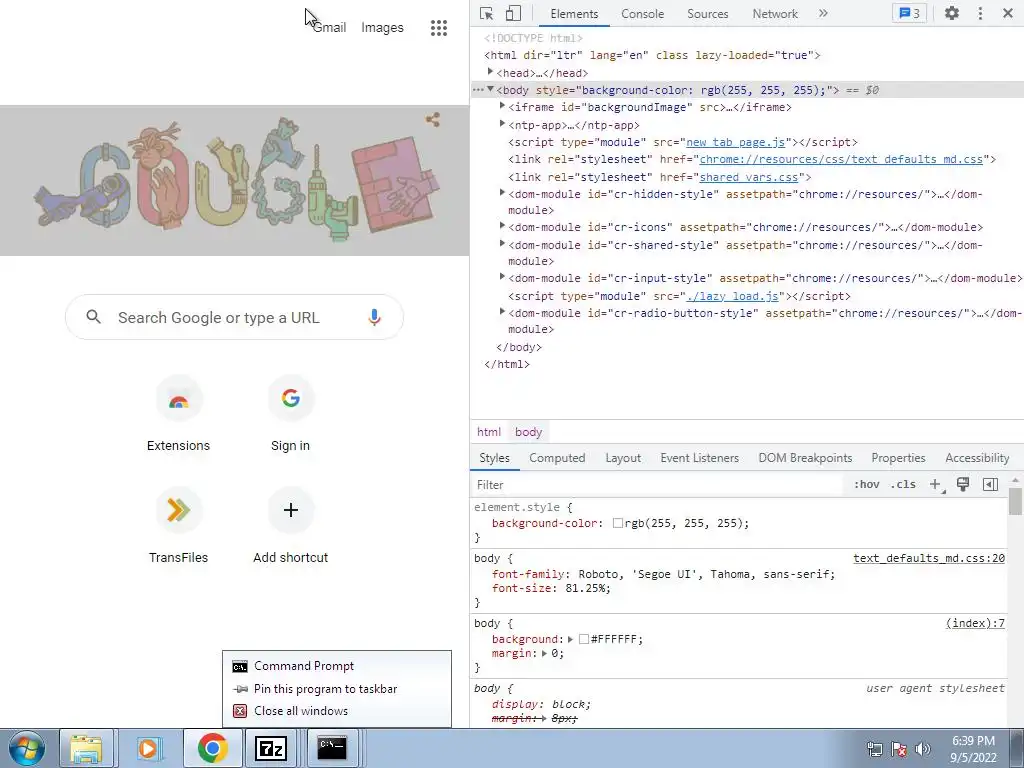Viewport: 1024px width, 768px height.
Task: Open the Sign in shortcut tile
Action: click(x=291, y=415)
